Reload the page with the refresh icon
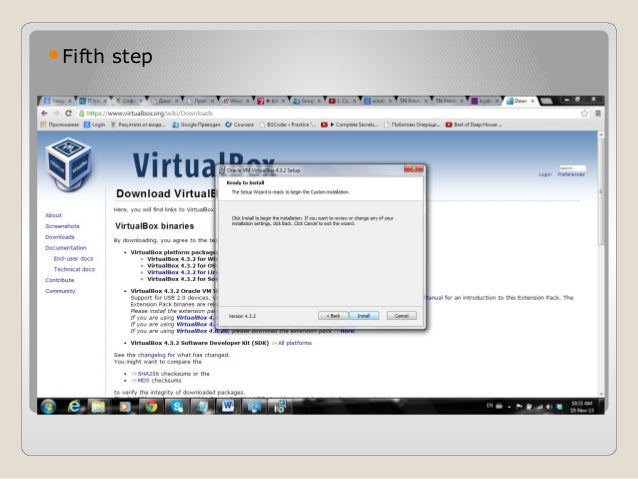Viewport: 638px width, 479px height. pyautogui.click(x=68, y=114)
